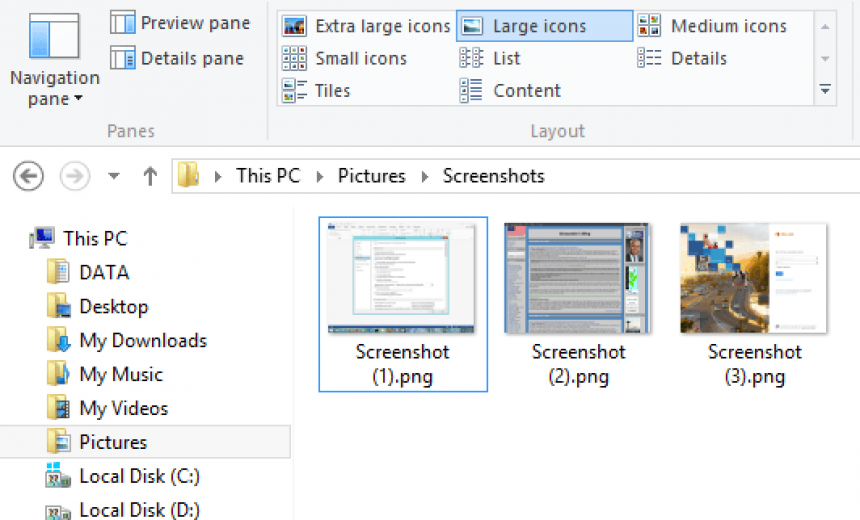This screenshot has height=520, width=860.
Task: Select Large icons layout
Action: pyautogui.click(x=545, y=26)
